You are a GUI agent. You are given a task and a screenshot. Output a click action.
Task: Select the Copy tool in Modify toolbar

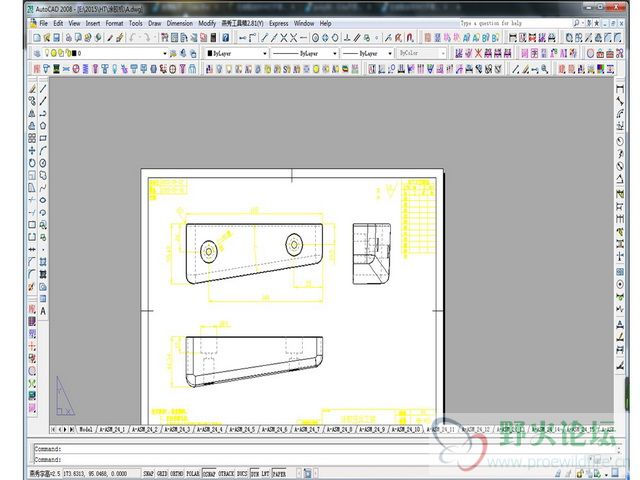[x=32, y=101]
